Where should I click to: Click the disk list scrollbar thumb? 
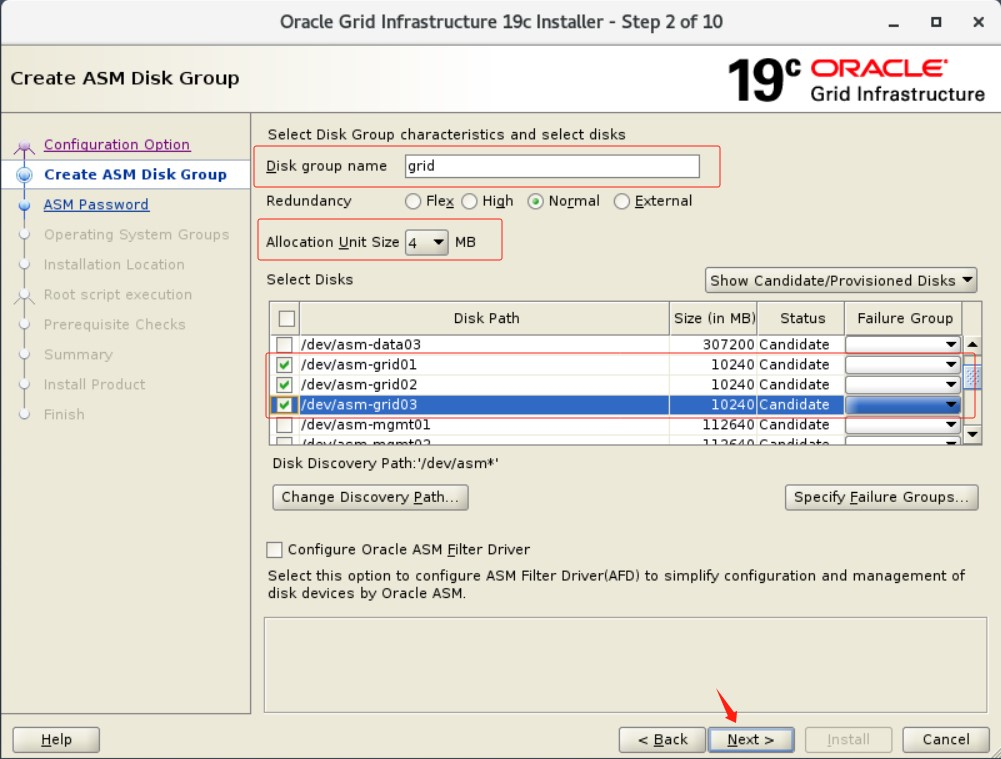pos(972,377)
